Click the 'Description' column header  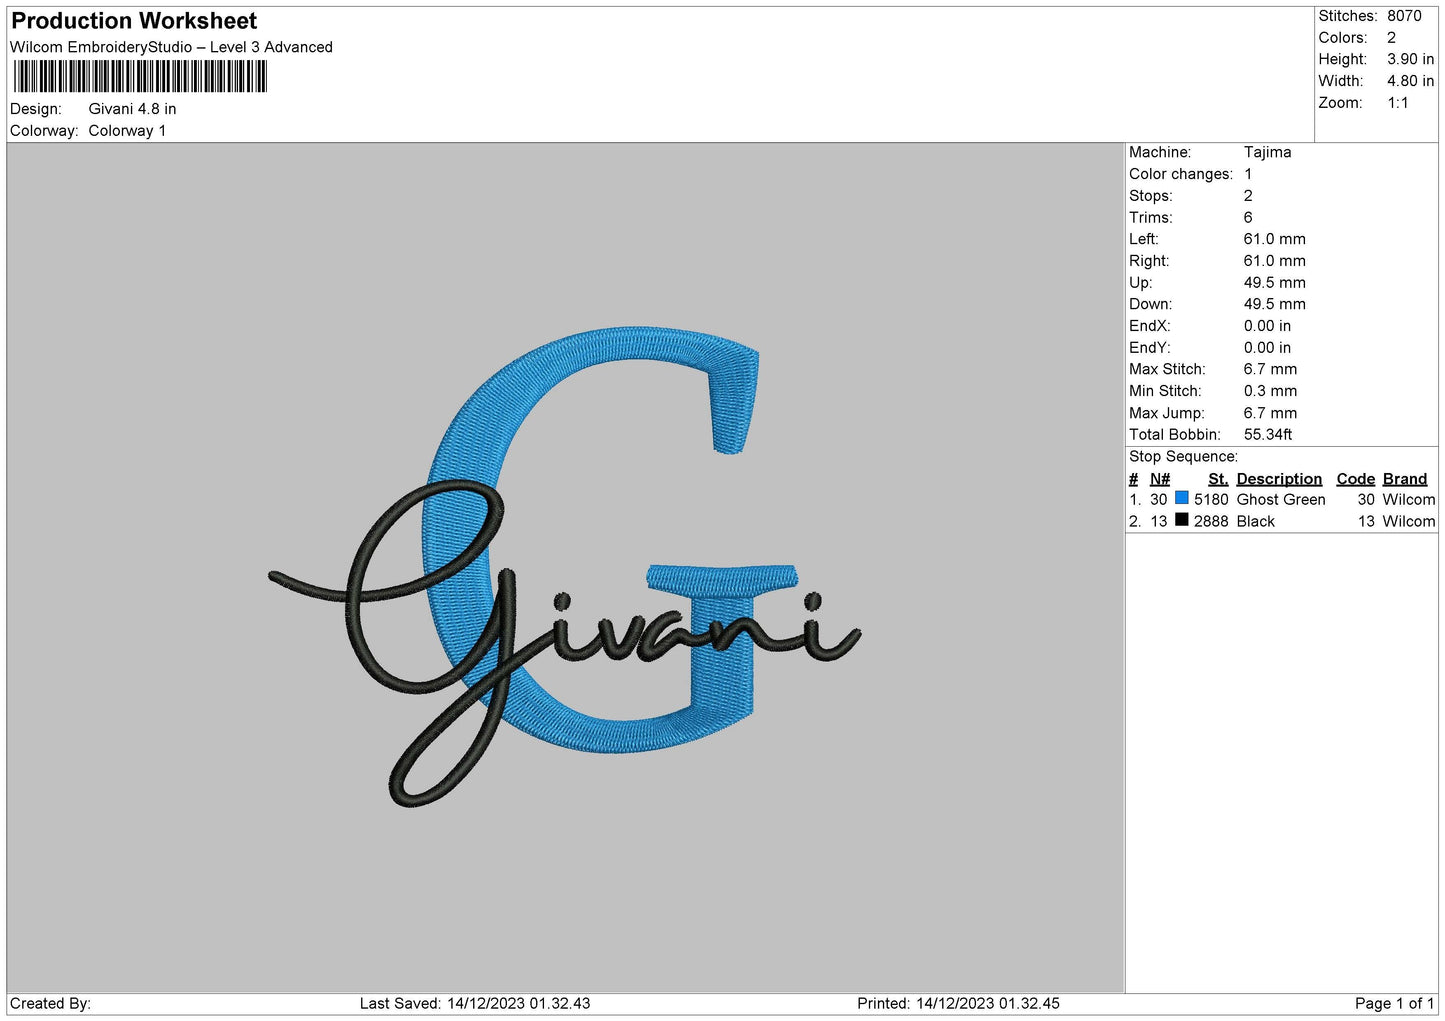(x=1279, y=479)
